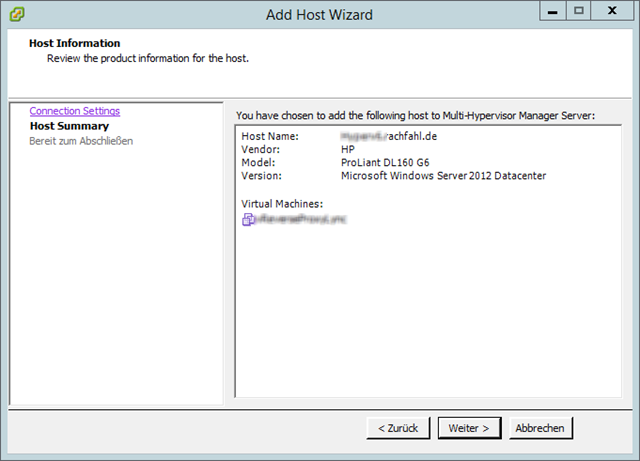The width and height of the screenshot is (640, 461).
Task: Select the virtual machine icon in the list
Action: 248,219
